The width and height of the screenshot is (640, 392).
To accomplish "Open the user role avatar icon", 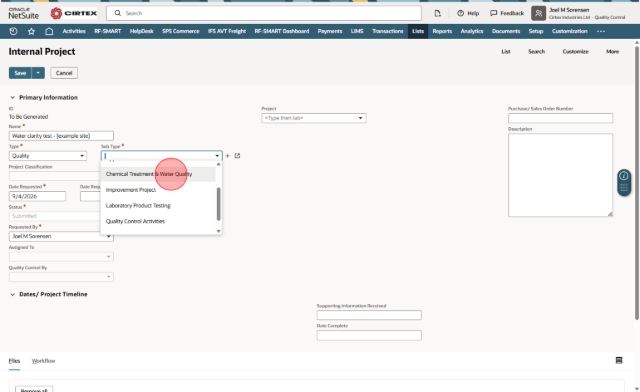I will click(x=538, y=13).
